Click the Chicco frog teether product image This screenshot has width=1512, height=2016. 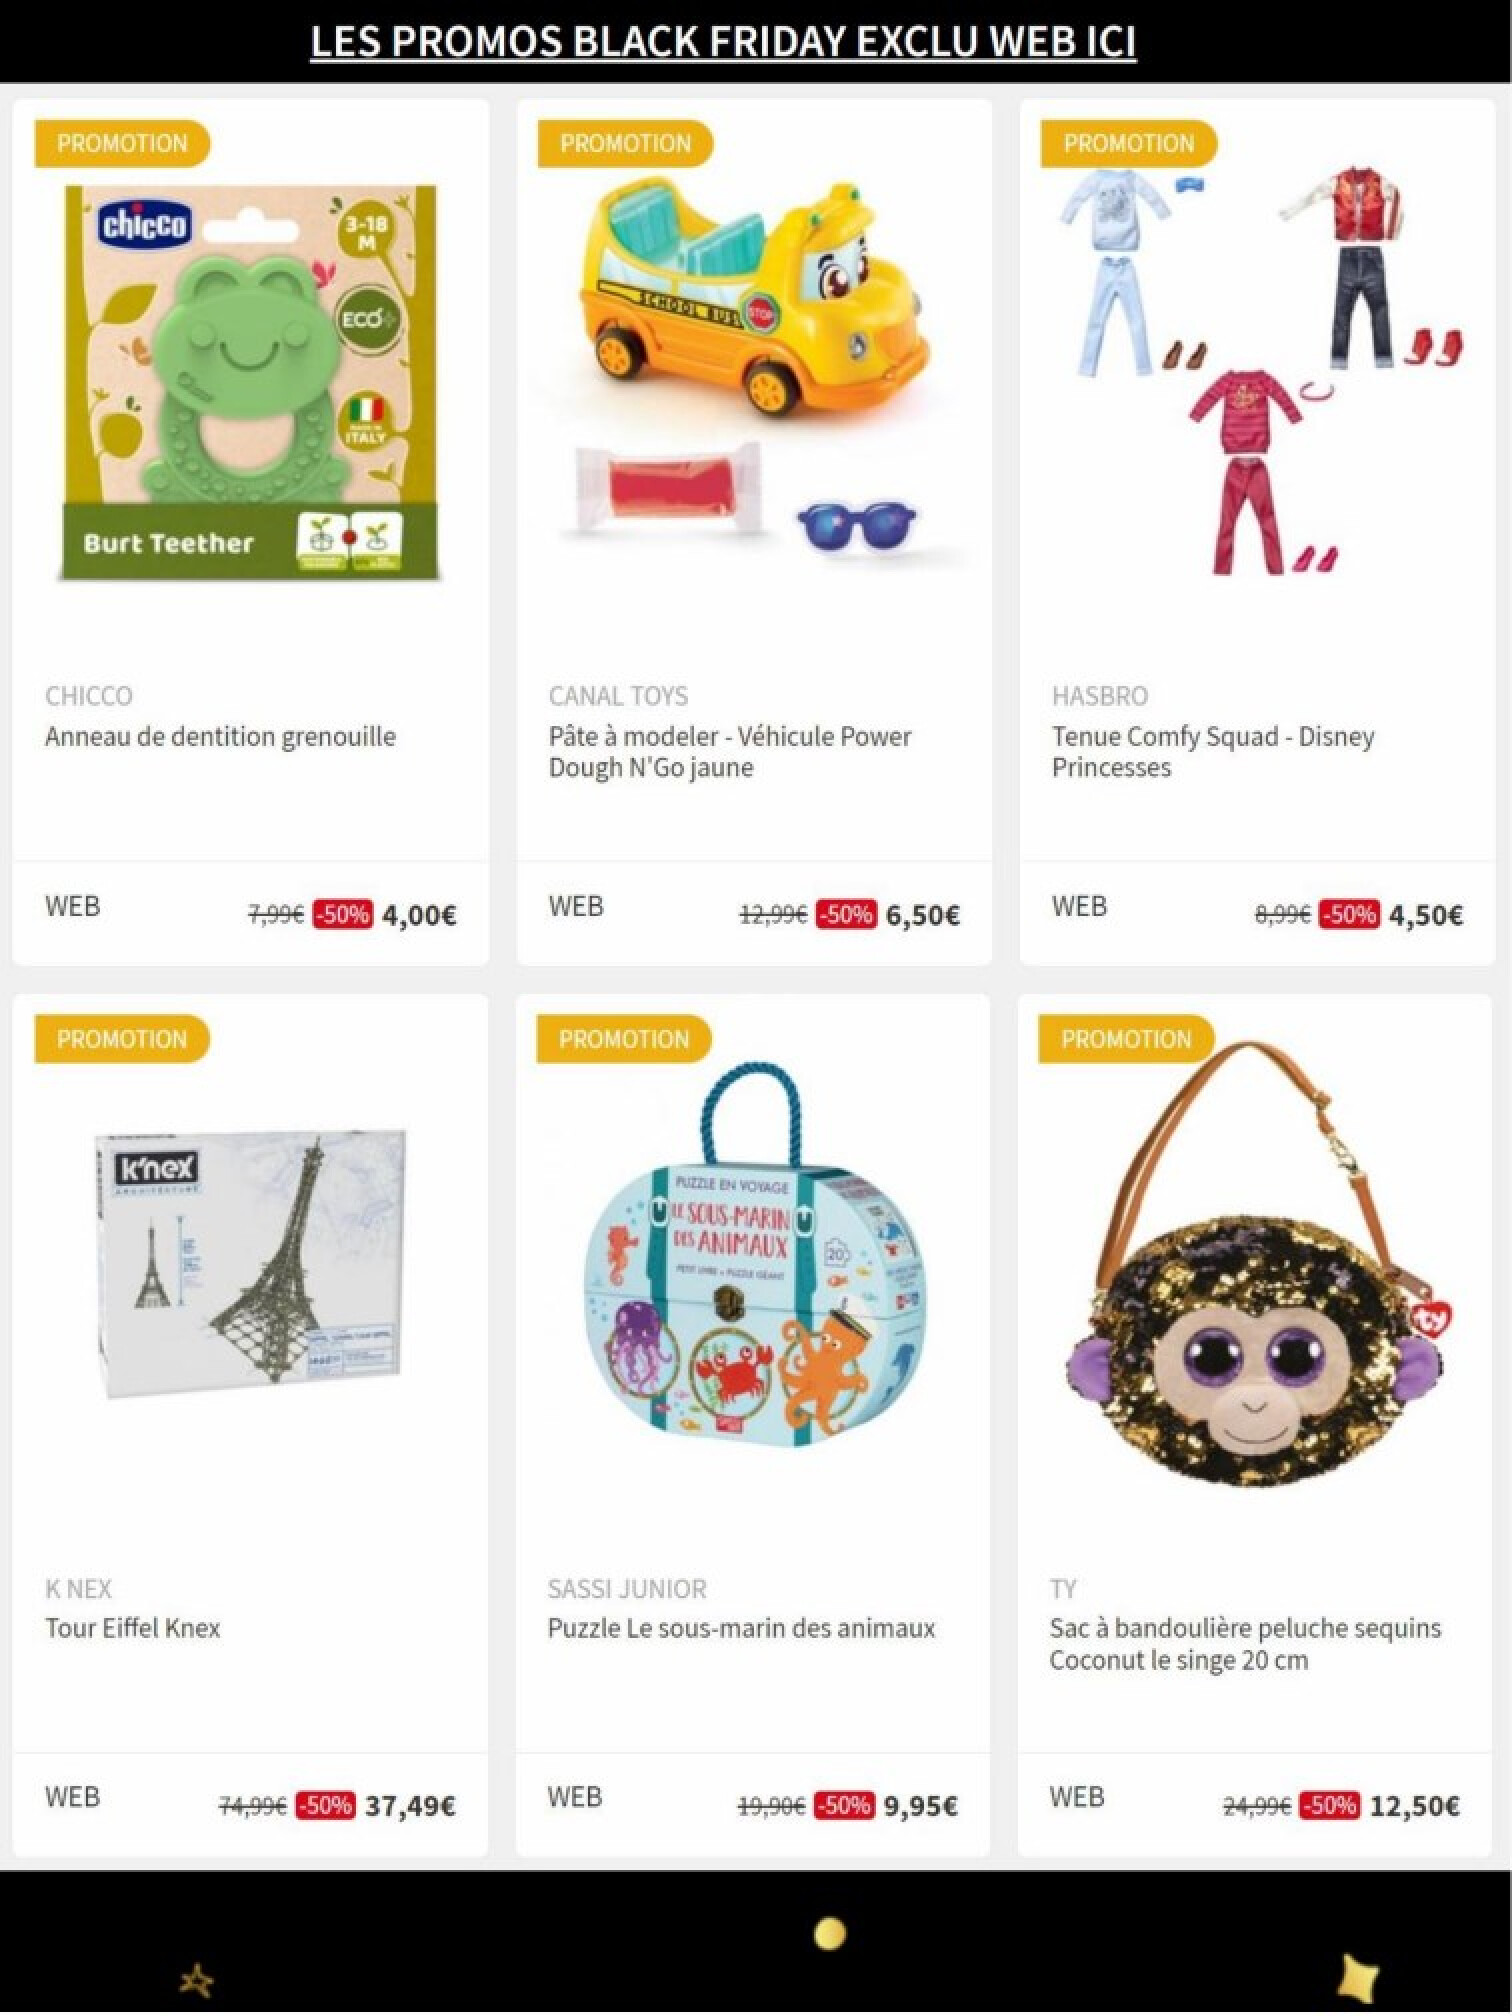(x=250, y=382)
